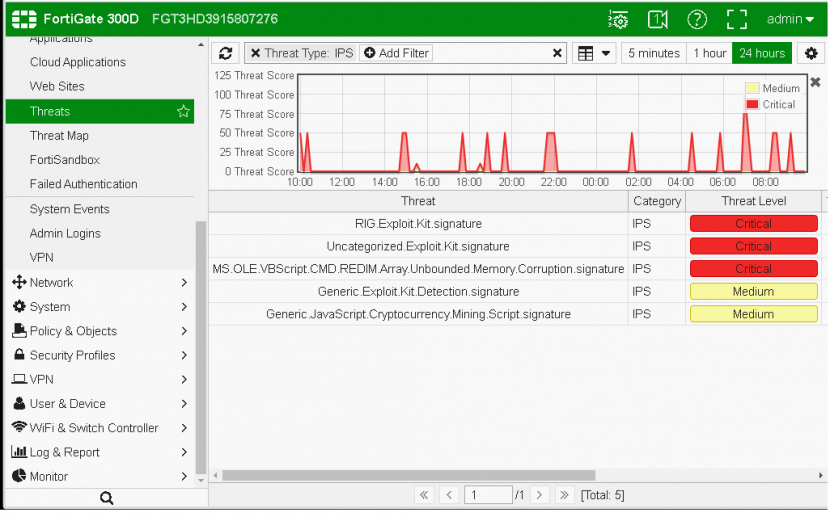Open the table view dropdown
The height and width of the screenshot is (517, 830).
pyautogui.click(x=594, y=53)
